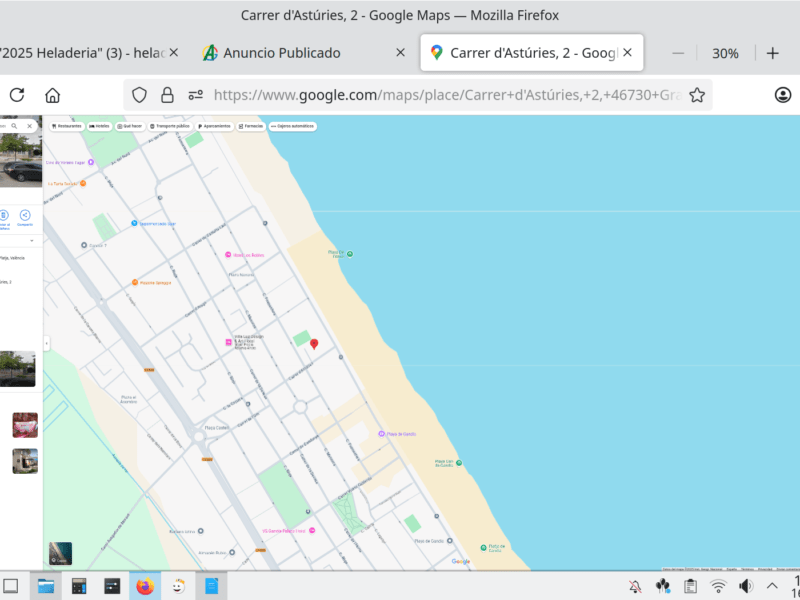Zoom out with the minus button
The image size is (800, 600).
tap(678, 53)
